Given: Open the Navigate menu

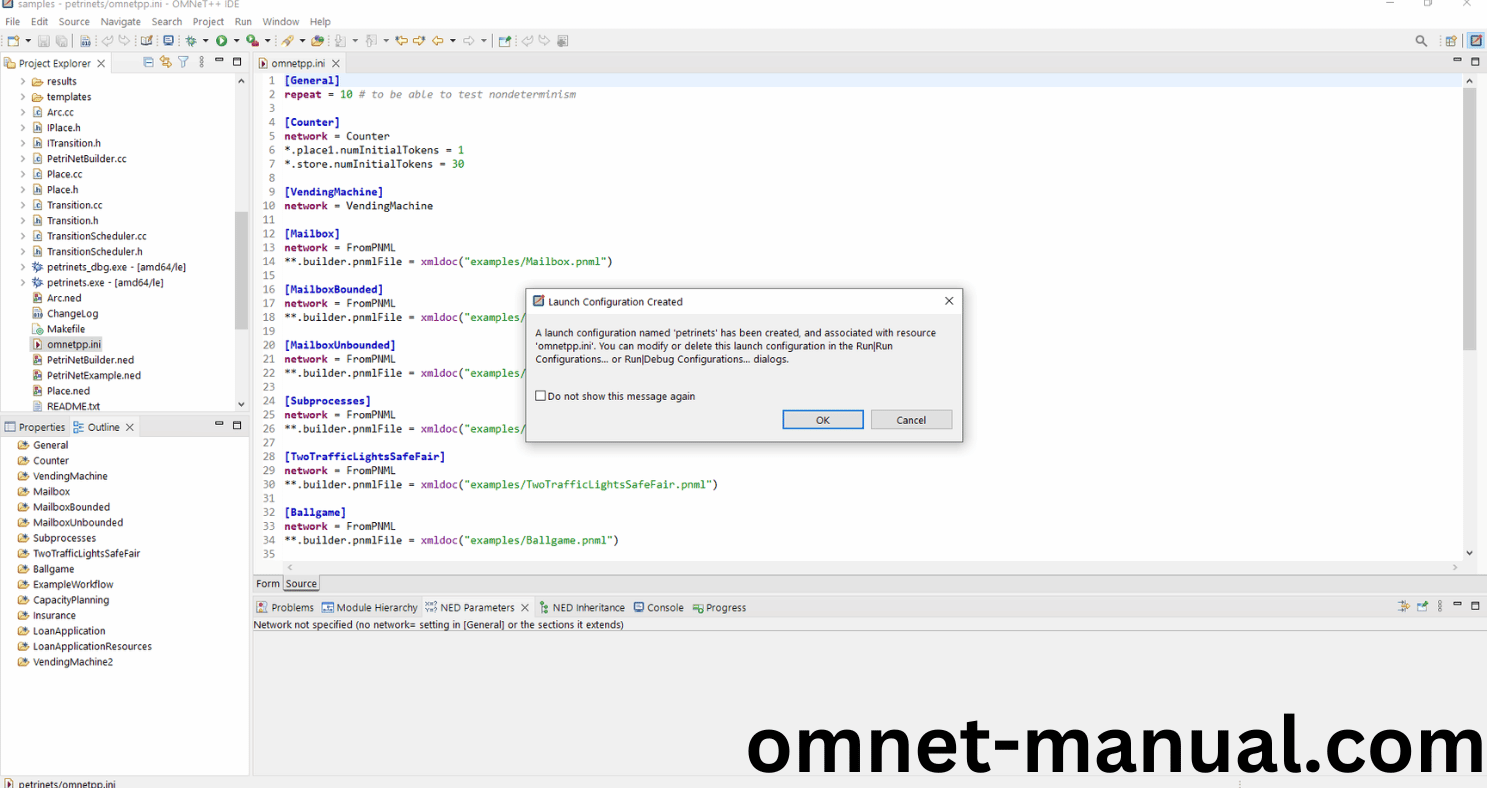Looking at the screenshot, I should coord(120,21).
